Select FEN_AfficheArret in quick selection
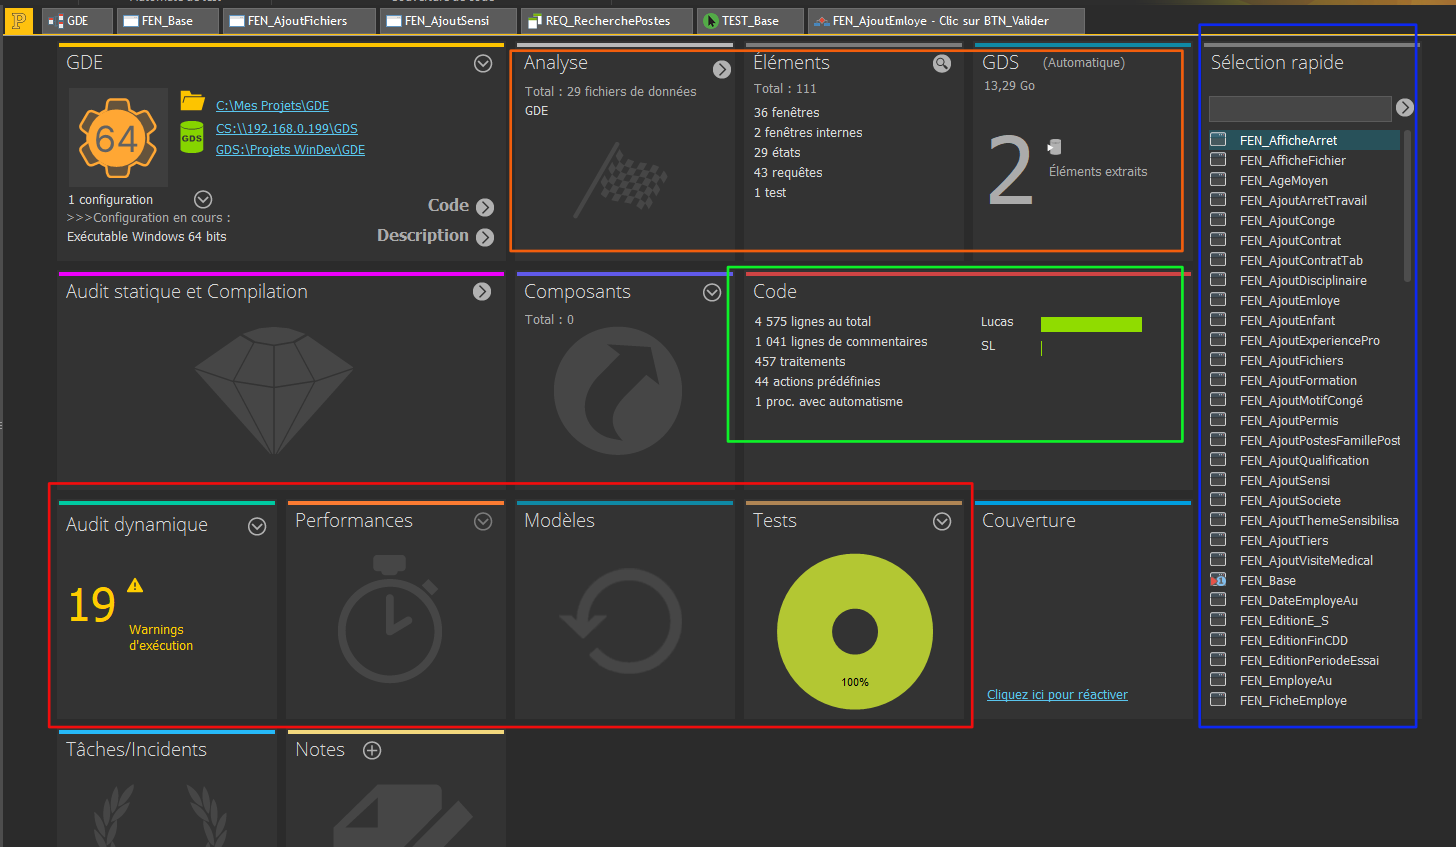 point(1304,140)
